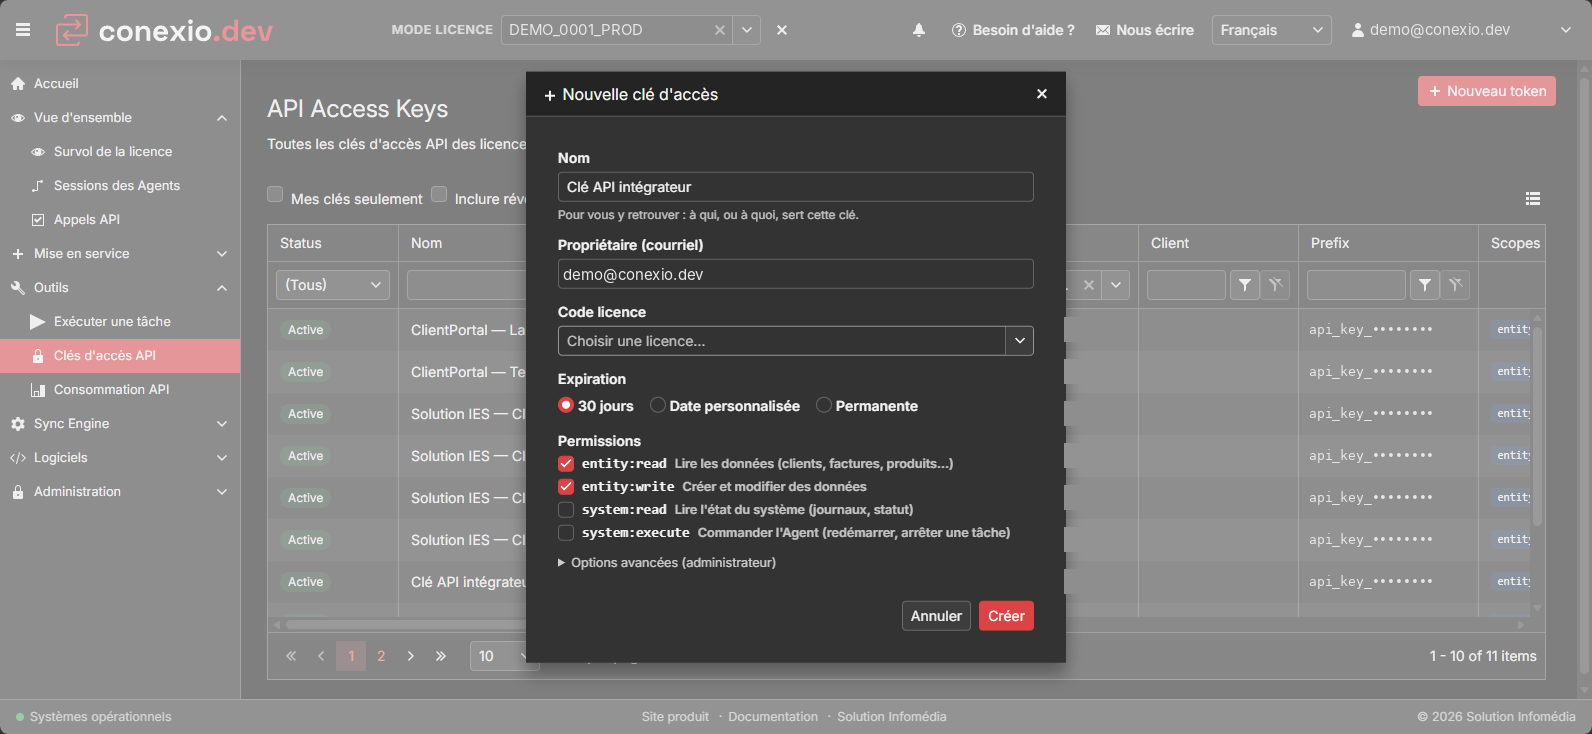Go to the last page of results

click(x=441, y=656)
